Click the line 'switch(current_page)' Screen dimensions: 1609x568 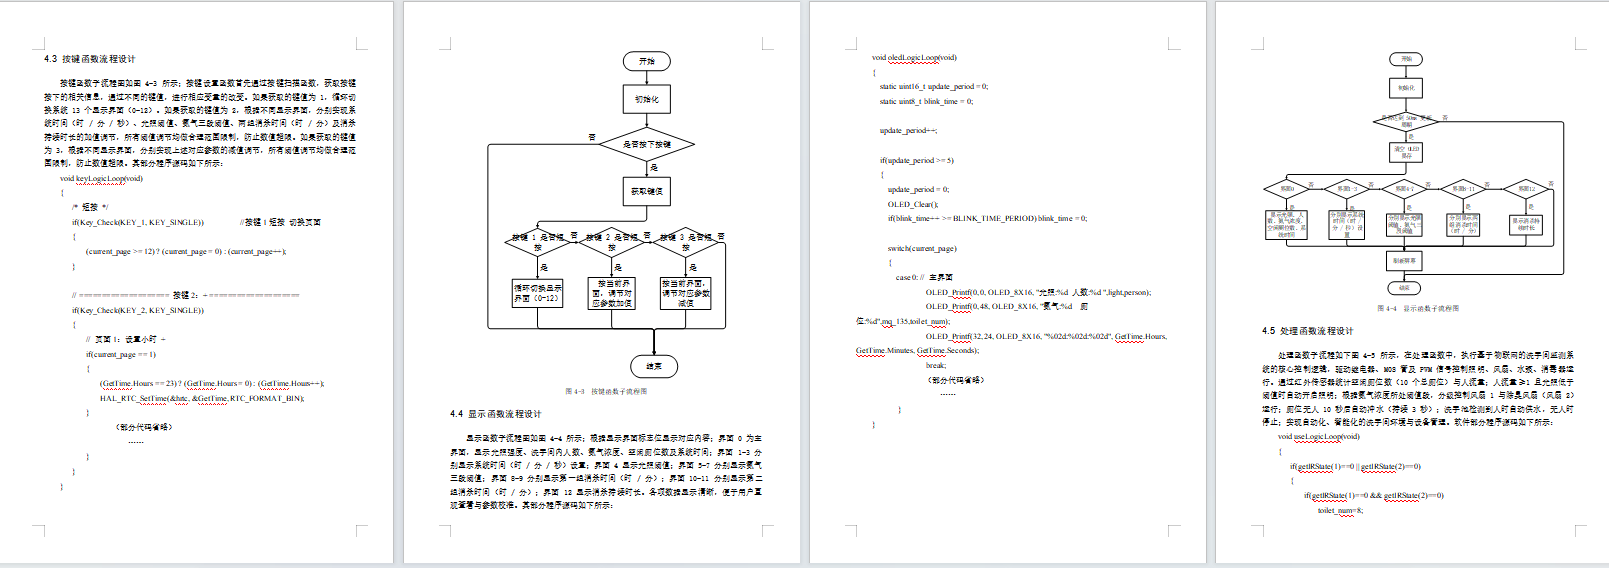[x=922, y=248]
